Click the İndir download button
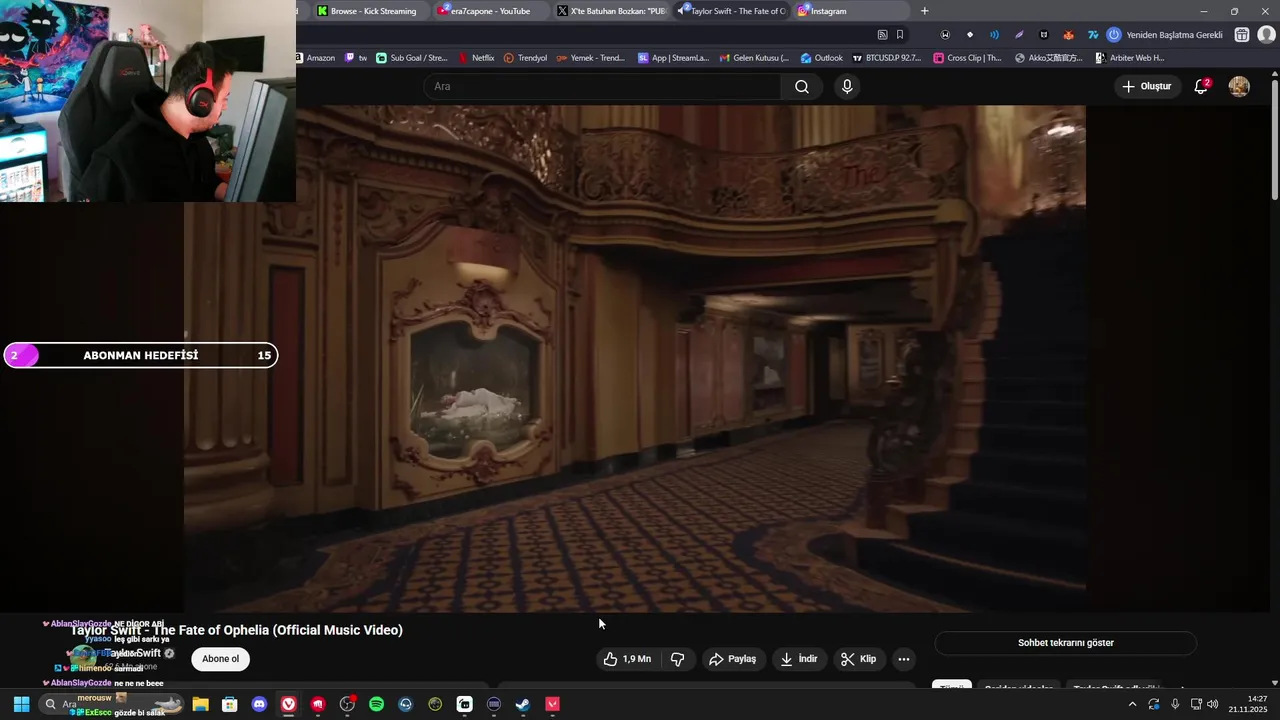 [799, 659]
